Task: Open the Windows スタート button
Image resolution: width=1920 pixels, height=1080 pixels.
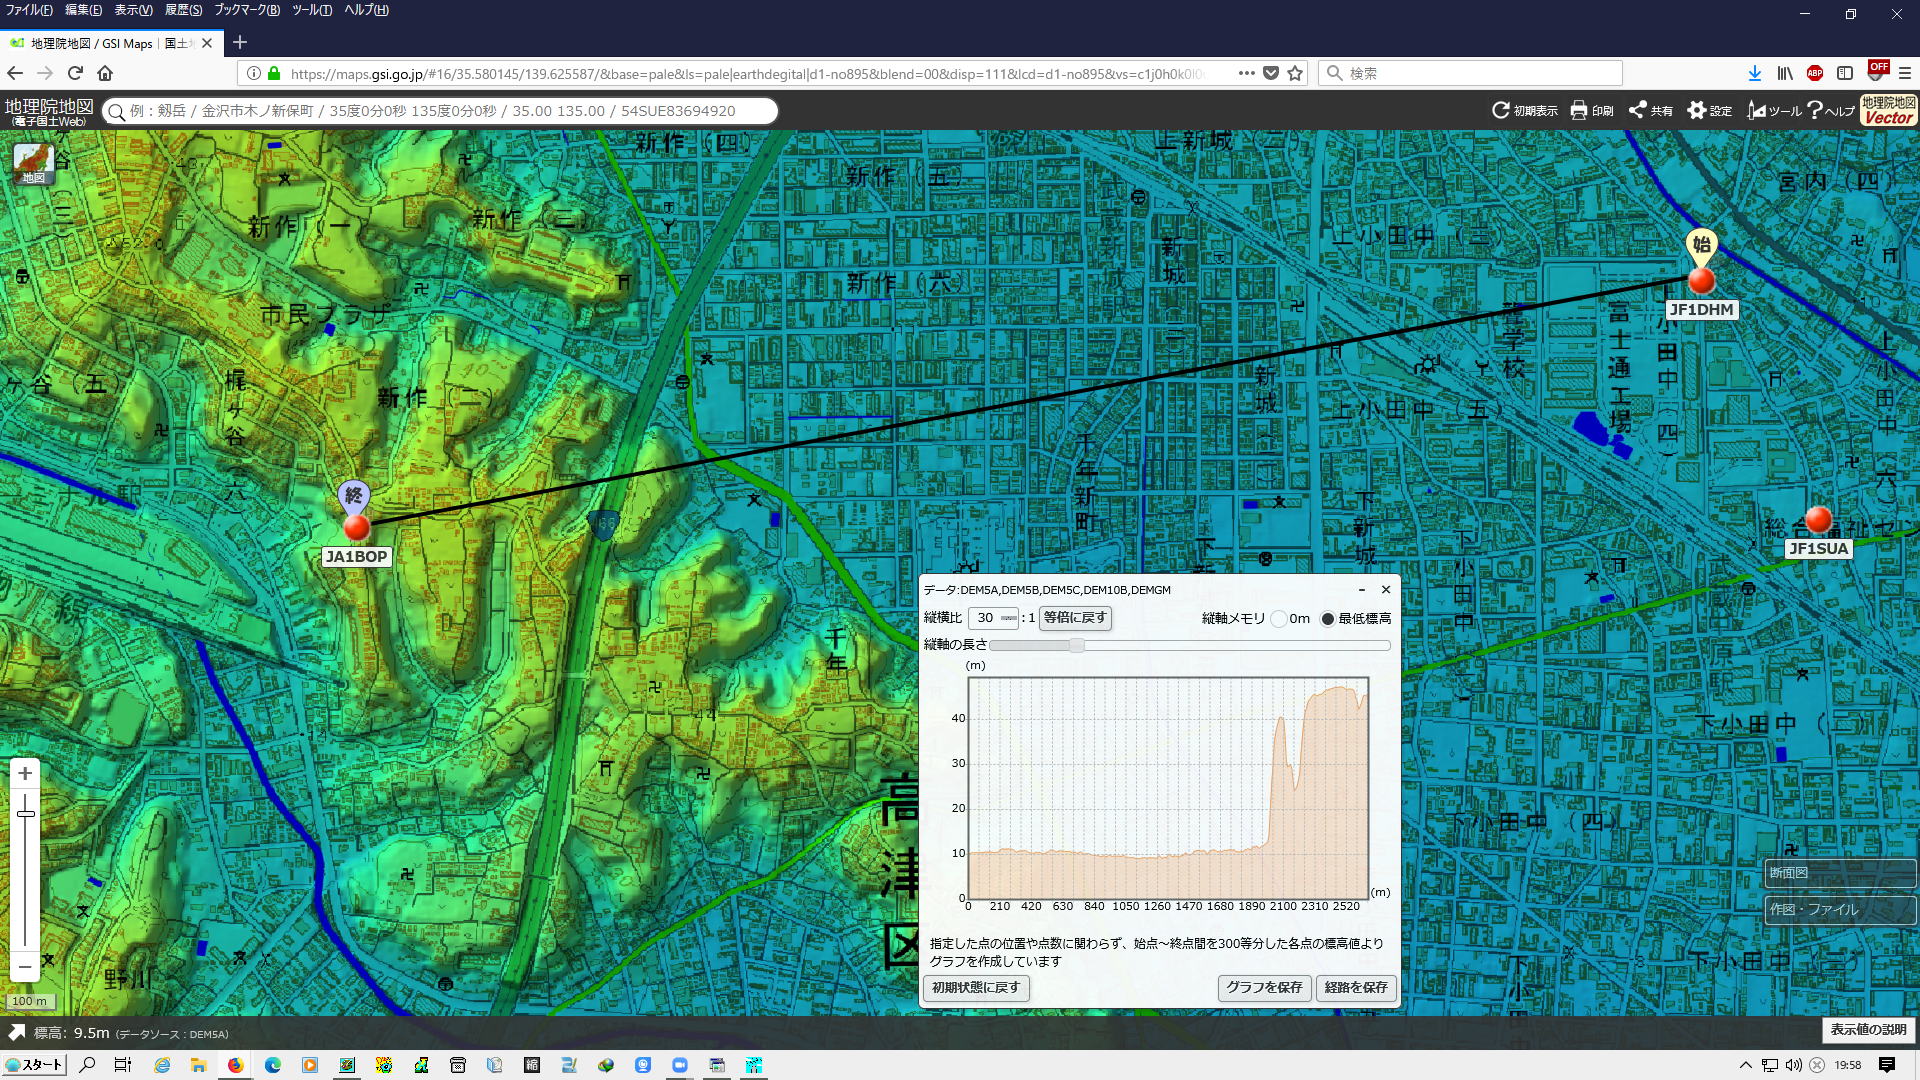Action: tap(34, 1065)
